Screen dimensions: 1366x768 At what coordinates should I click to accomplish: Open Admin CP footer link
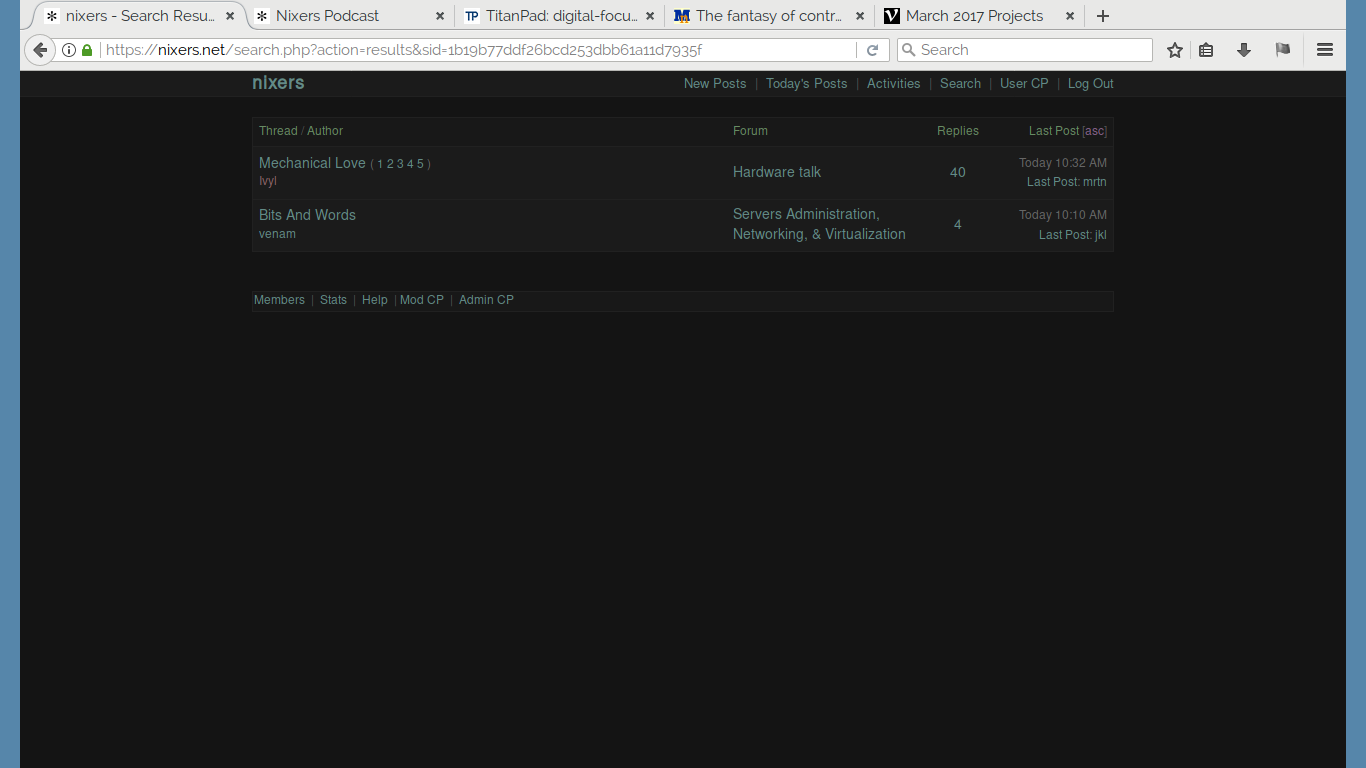pyautogui.click(x=486, y=300)
